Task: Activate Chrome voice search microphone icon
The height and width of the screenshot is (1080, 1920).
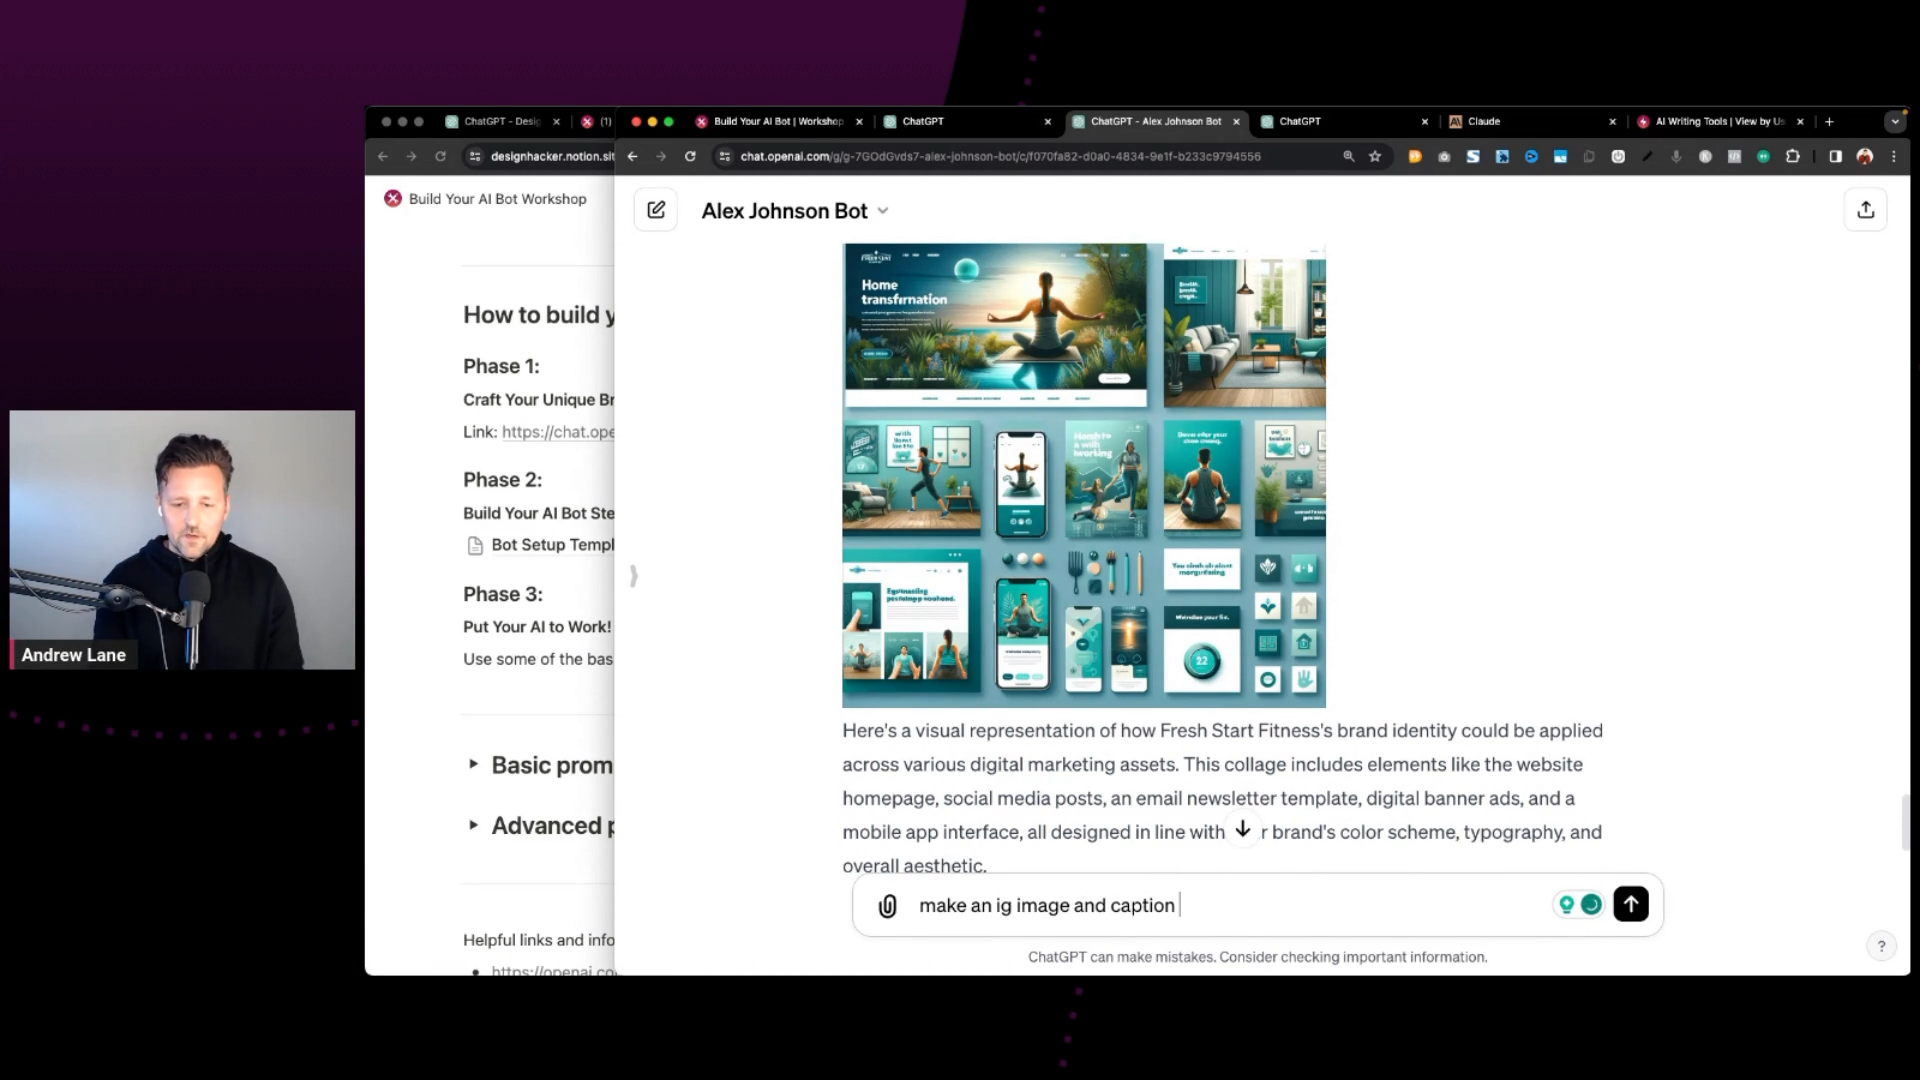Action: [x=1676, y=157]
